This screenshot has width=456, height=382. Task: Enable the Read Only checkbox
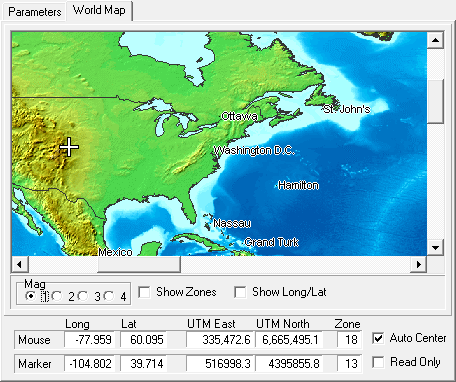coord(378,362)
